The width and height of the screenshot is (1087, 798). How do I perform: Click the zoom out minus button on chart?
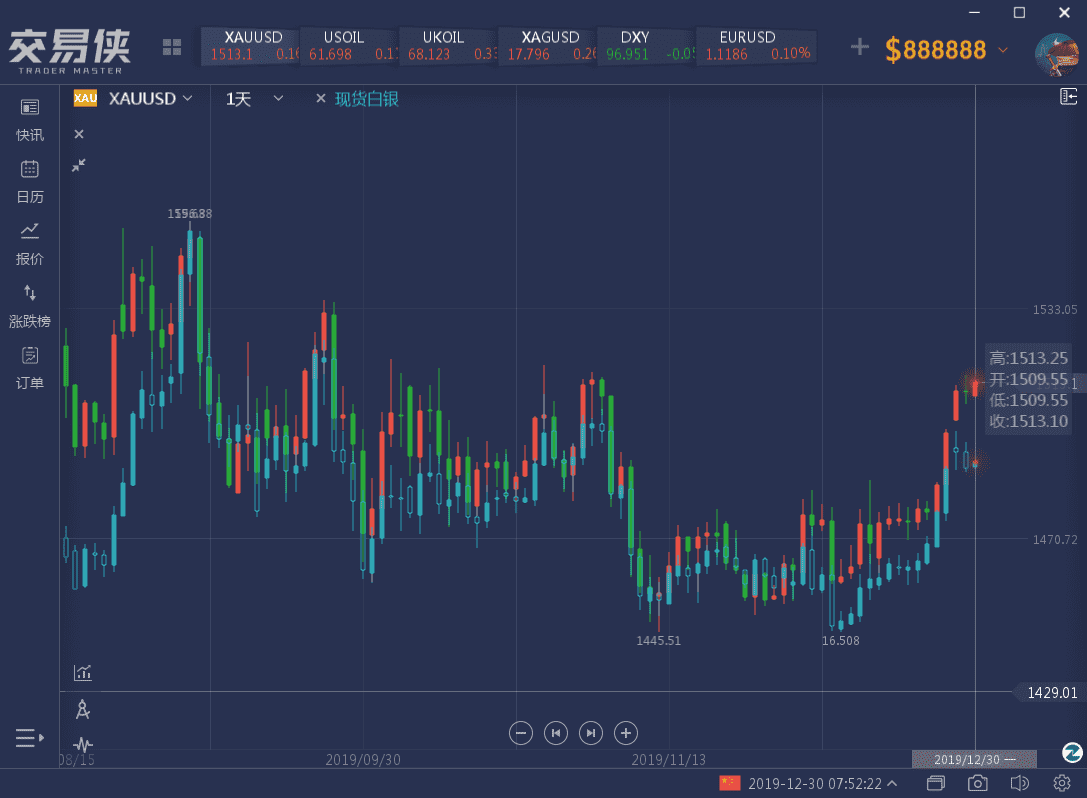tap(521, 733)
